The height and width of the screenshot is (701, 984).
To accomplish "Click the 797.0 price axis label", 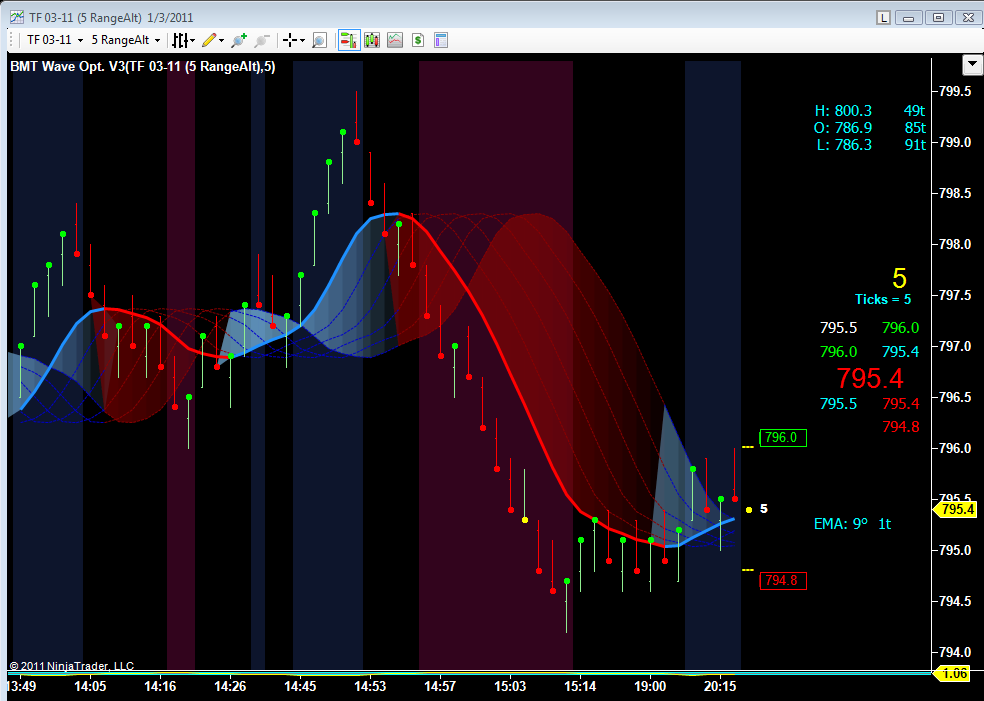I will coord(955,346).
